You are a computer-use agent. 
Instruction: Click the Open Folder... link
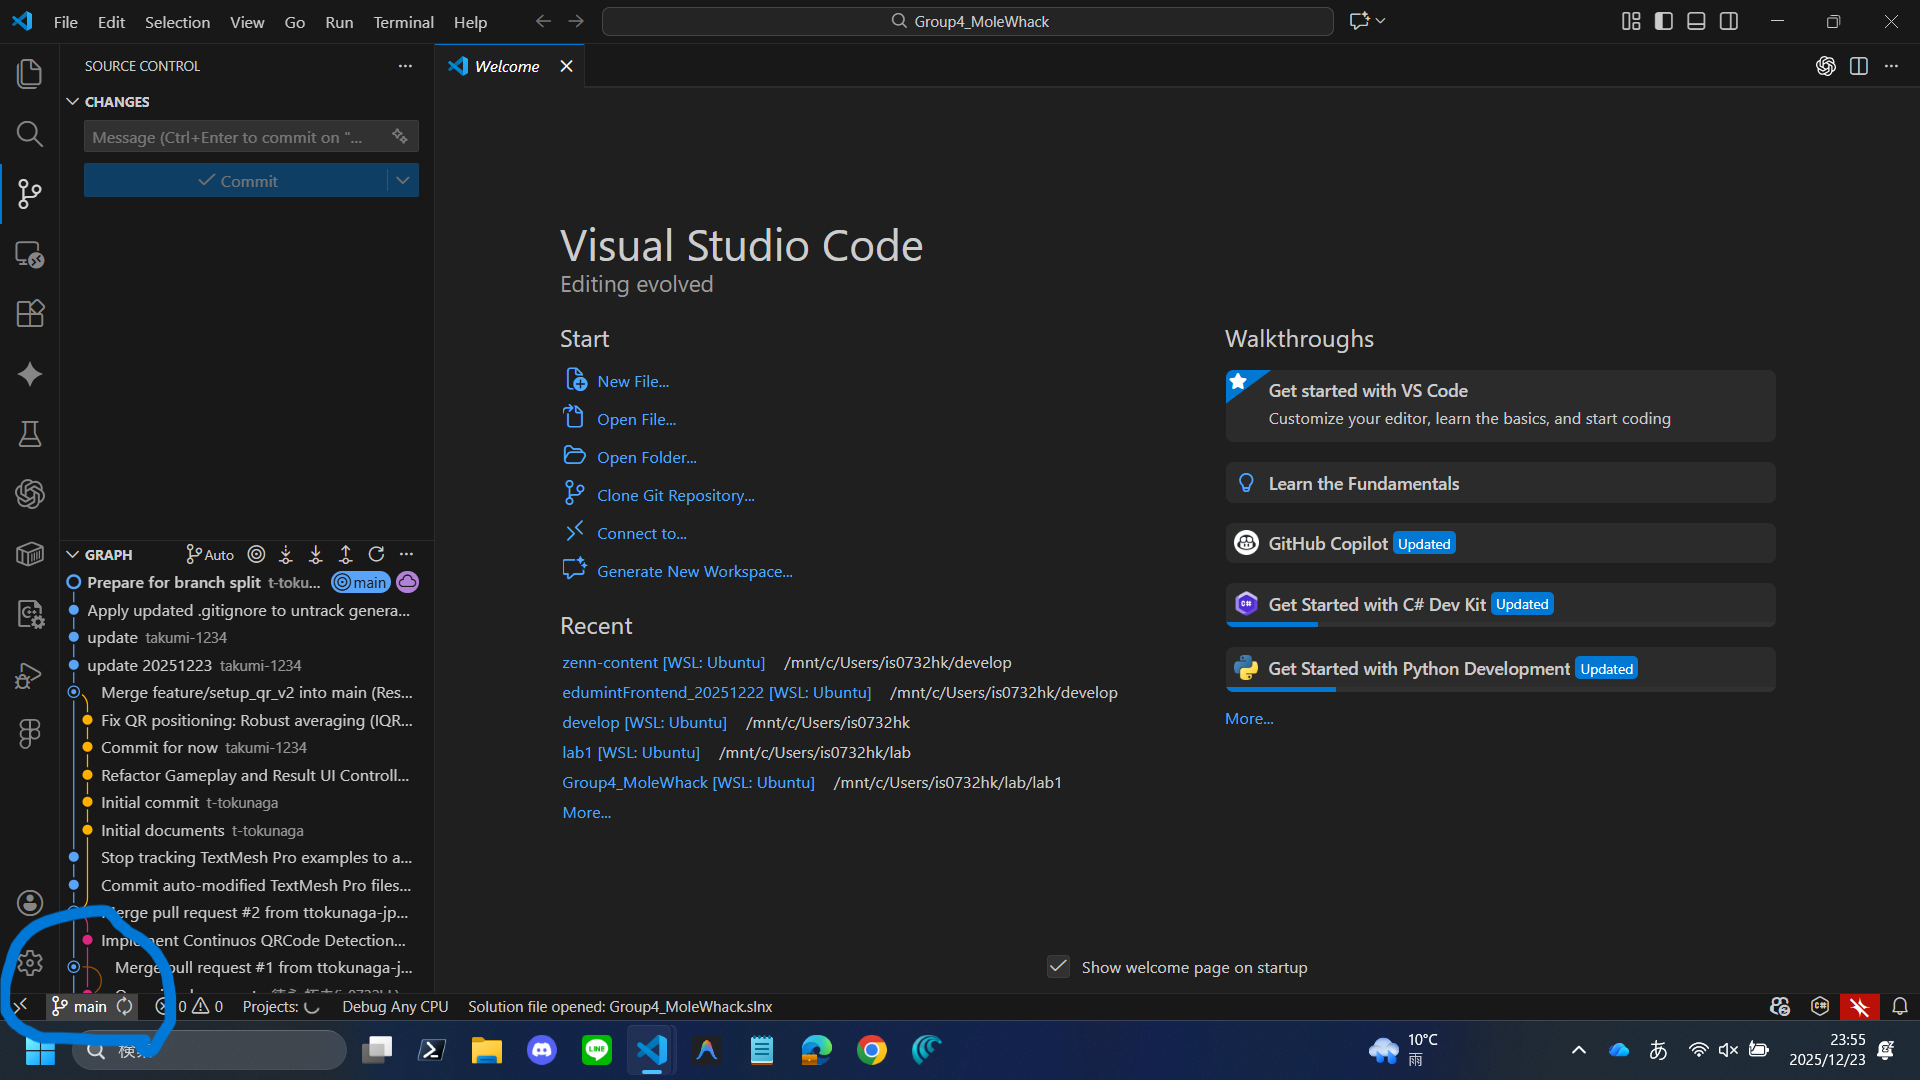tap(647, 457)
